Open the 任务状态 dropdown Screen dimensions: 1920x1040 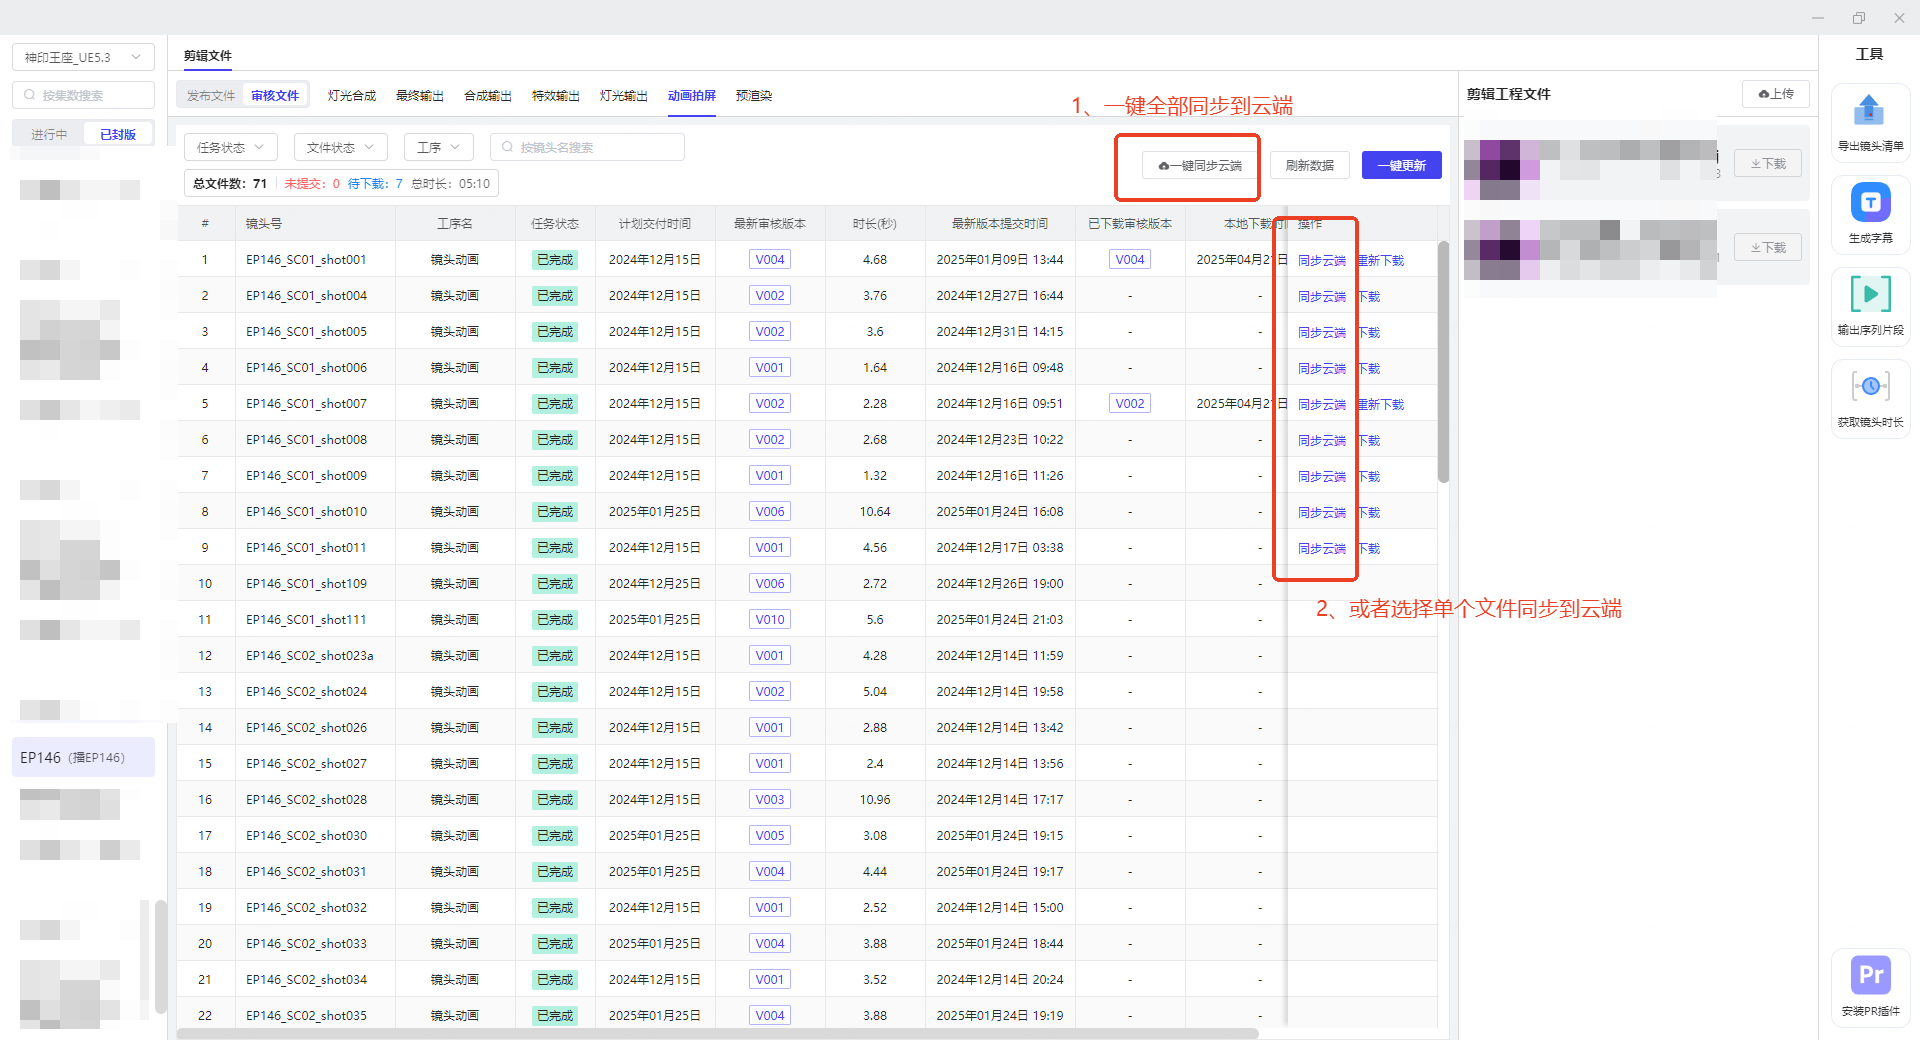pos(231,147)
